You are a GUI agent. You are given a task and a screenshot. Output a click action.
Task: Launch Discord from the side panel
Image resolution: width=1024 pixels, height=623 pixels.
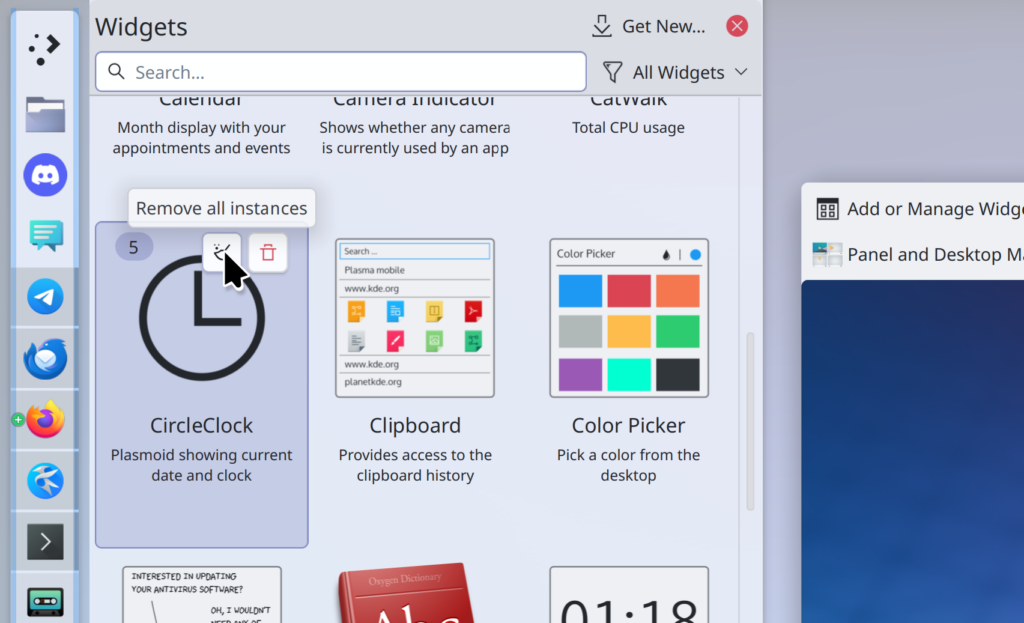[45, 175]
